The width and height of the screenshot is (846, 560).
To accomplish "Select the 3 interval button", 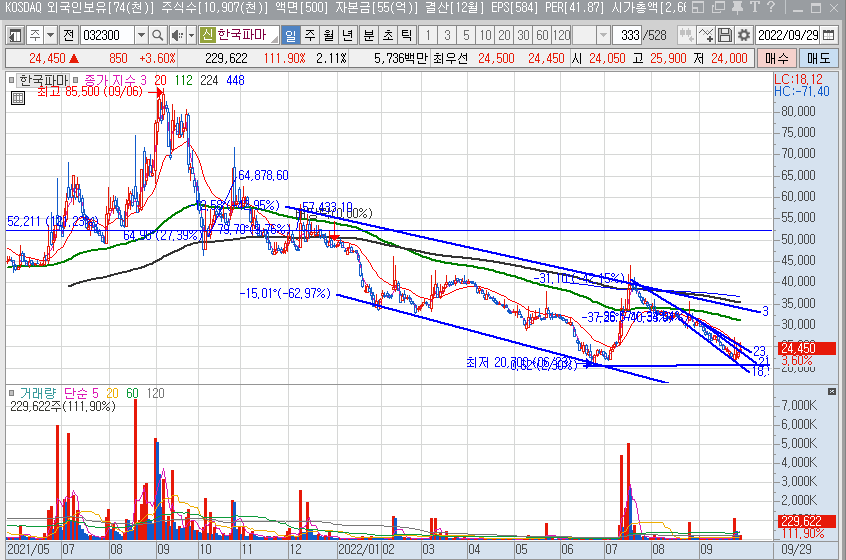I will (x=447, y=36).
